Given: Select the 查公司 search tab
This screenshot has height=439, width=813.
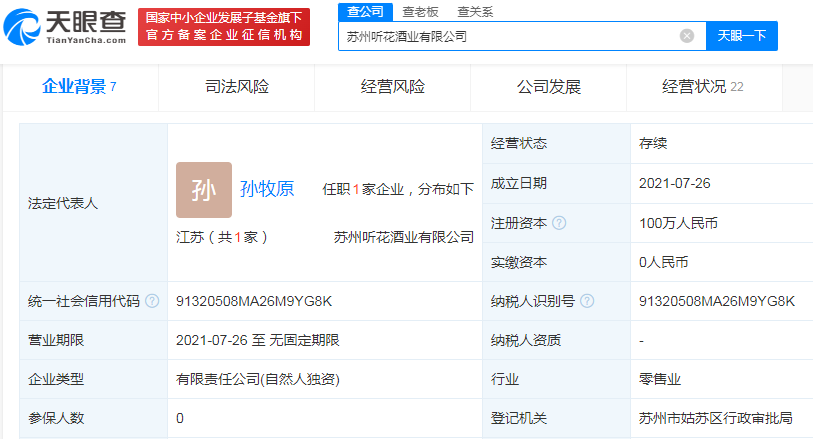Looking at the screenshot, I should [366, 11].
